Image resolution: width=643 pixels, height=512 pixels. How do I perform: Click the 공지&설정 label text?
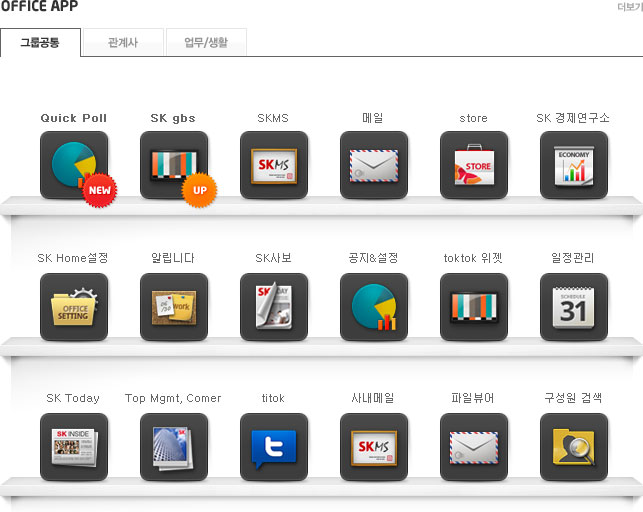click(x=373, y=258)
